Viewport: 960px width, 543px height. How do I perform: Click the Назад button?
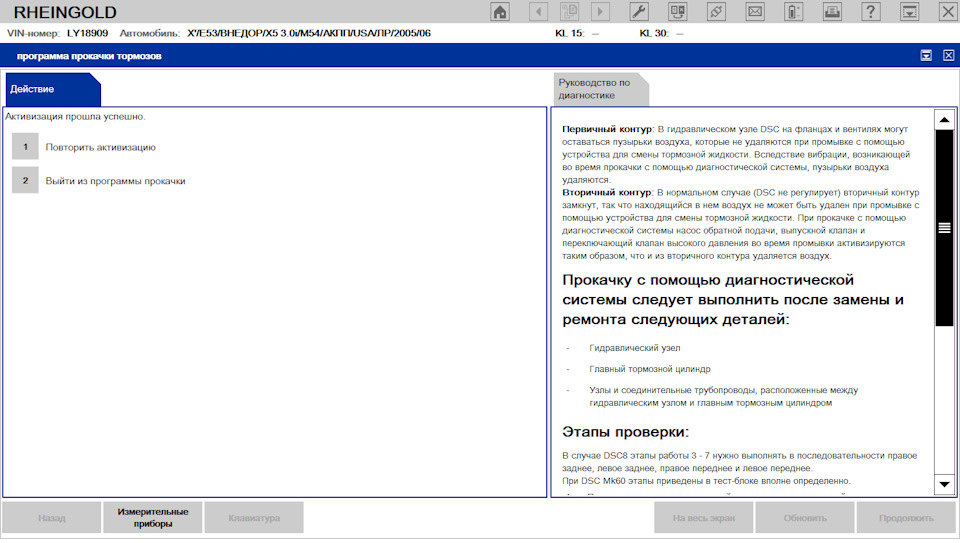51,518
